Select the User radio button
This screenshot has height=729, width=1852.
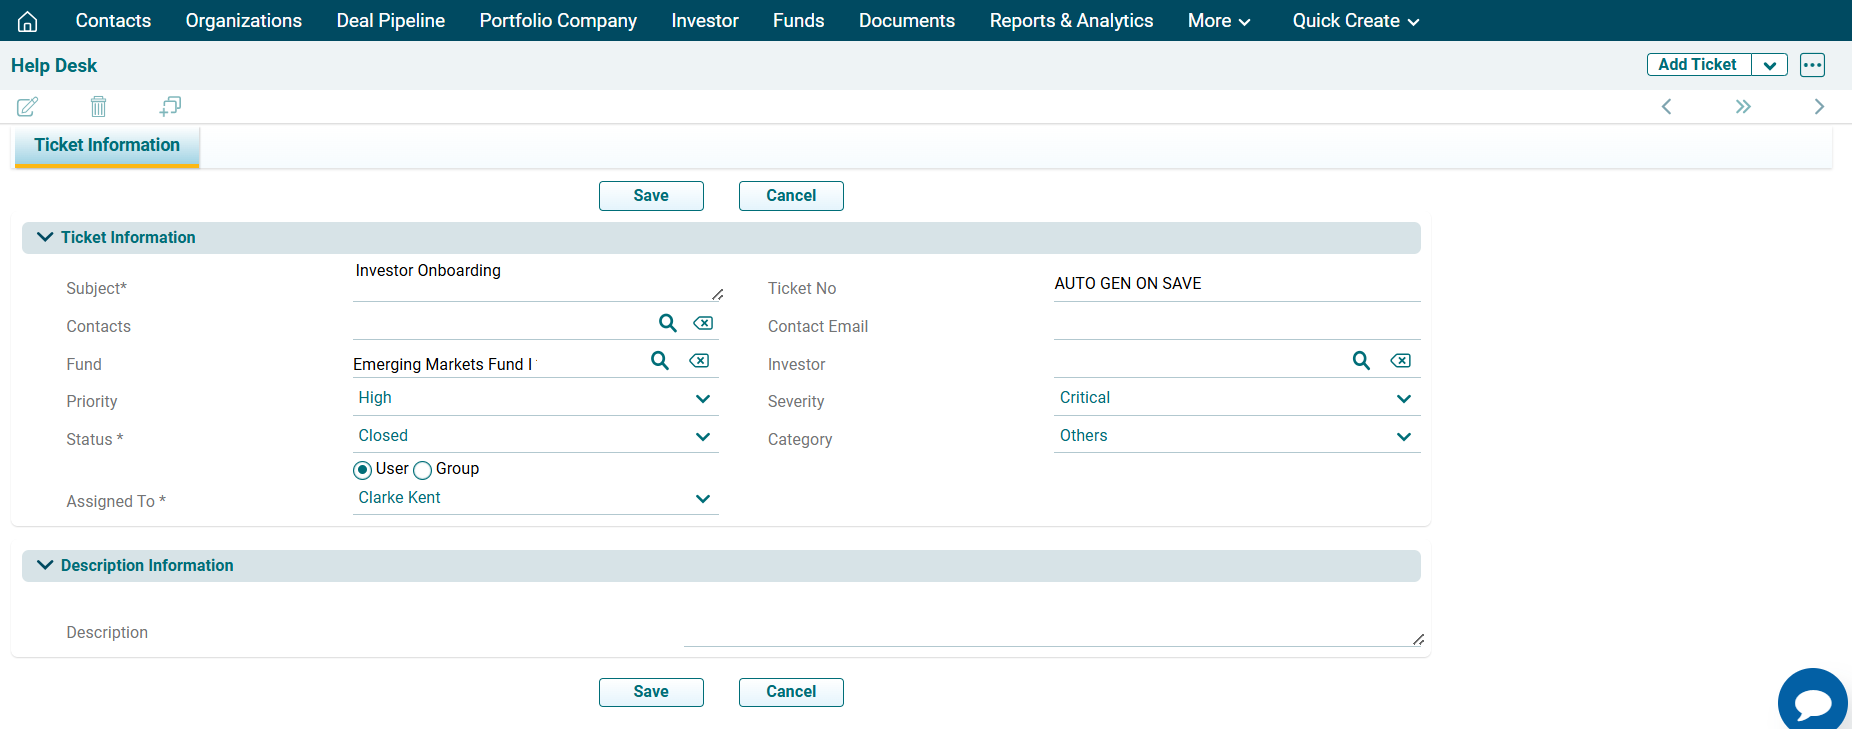click(x=363, y=470)
